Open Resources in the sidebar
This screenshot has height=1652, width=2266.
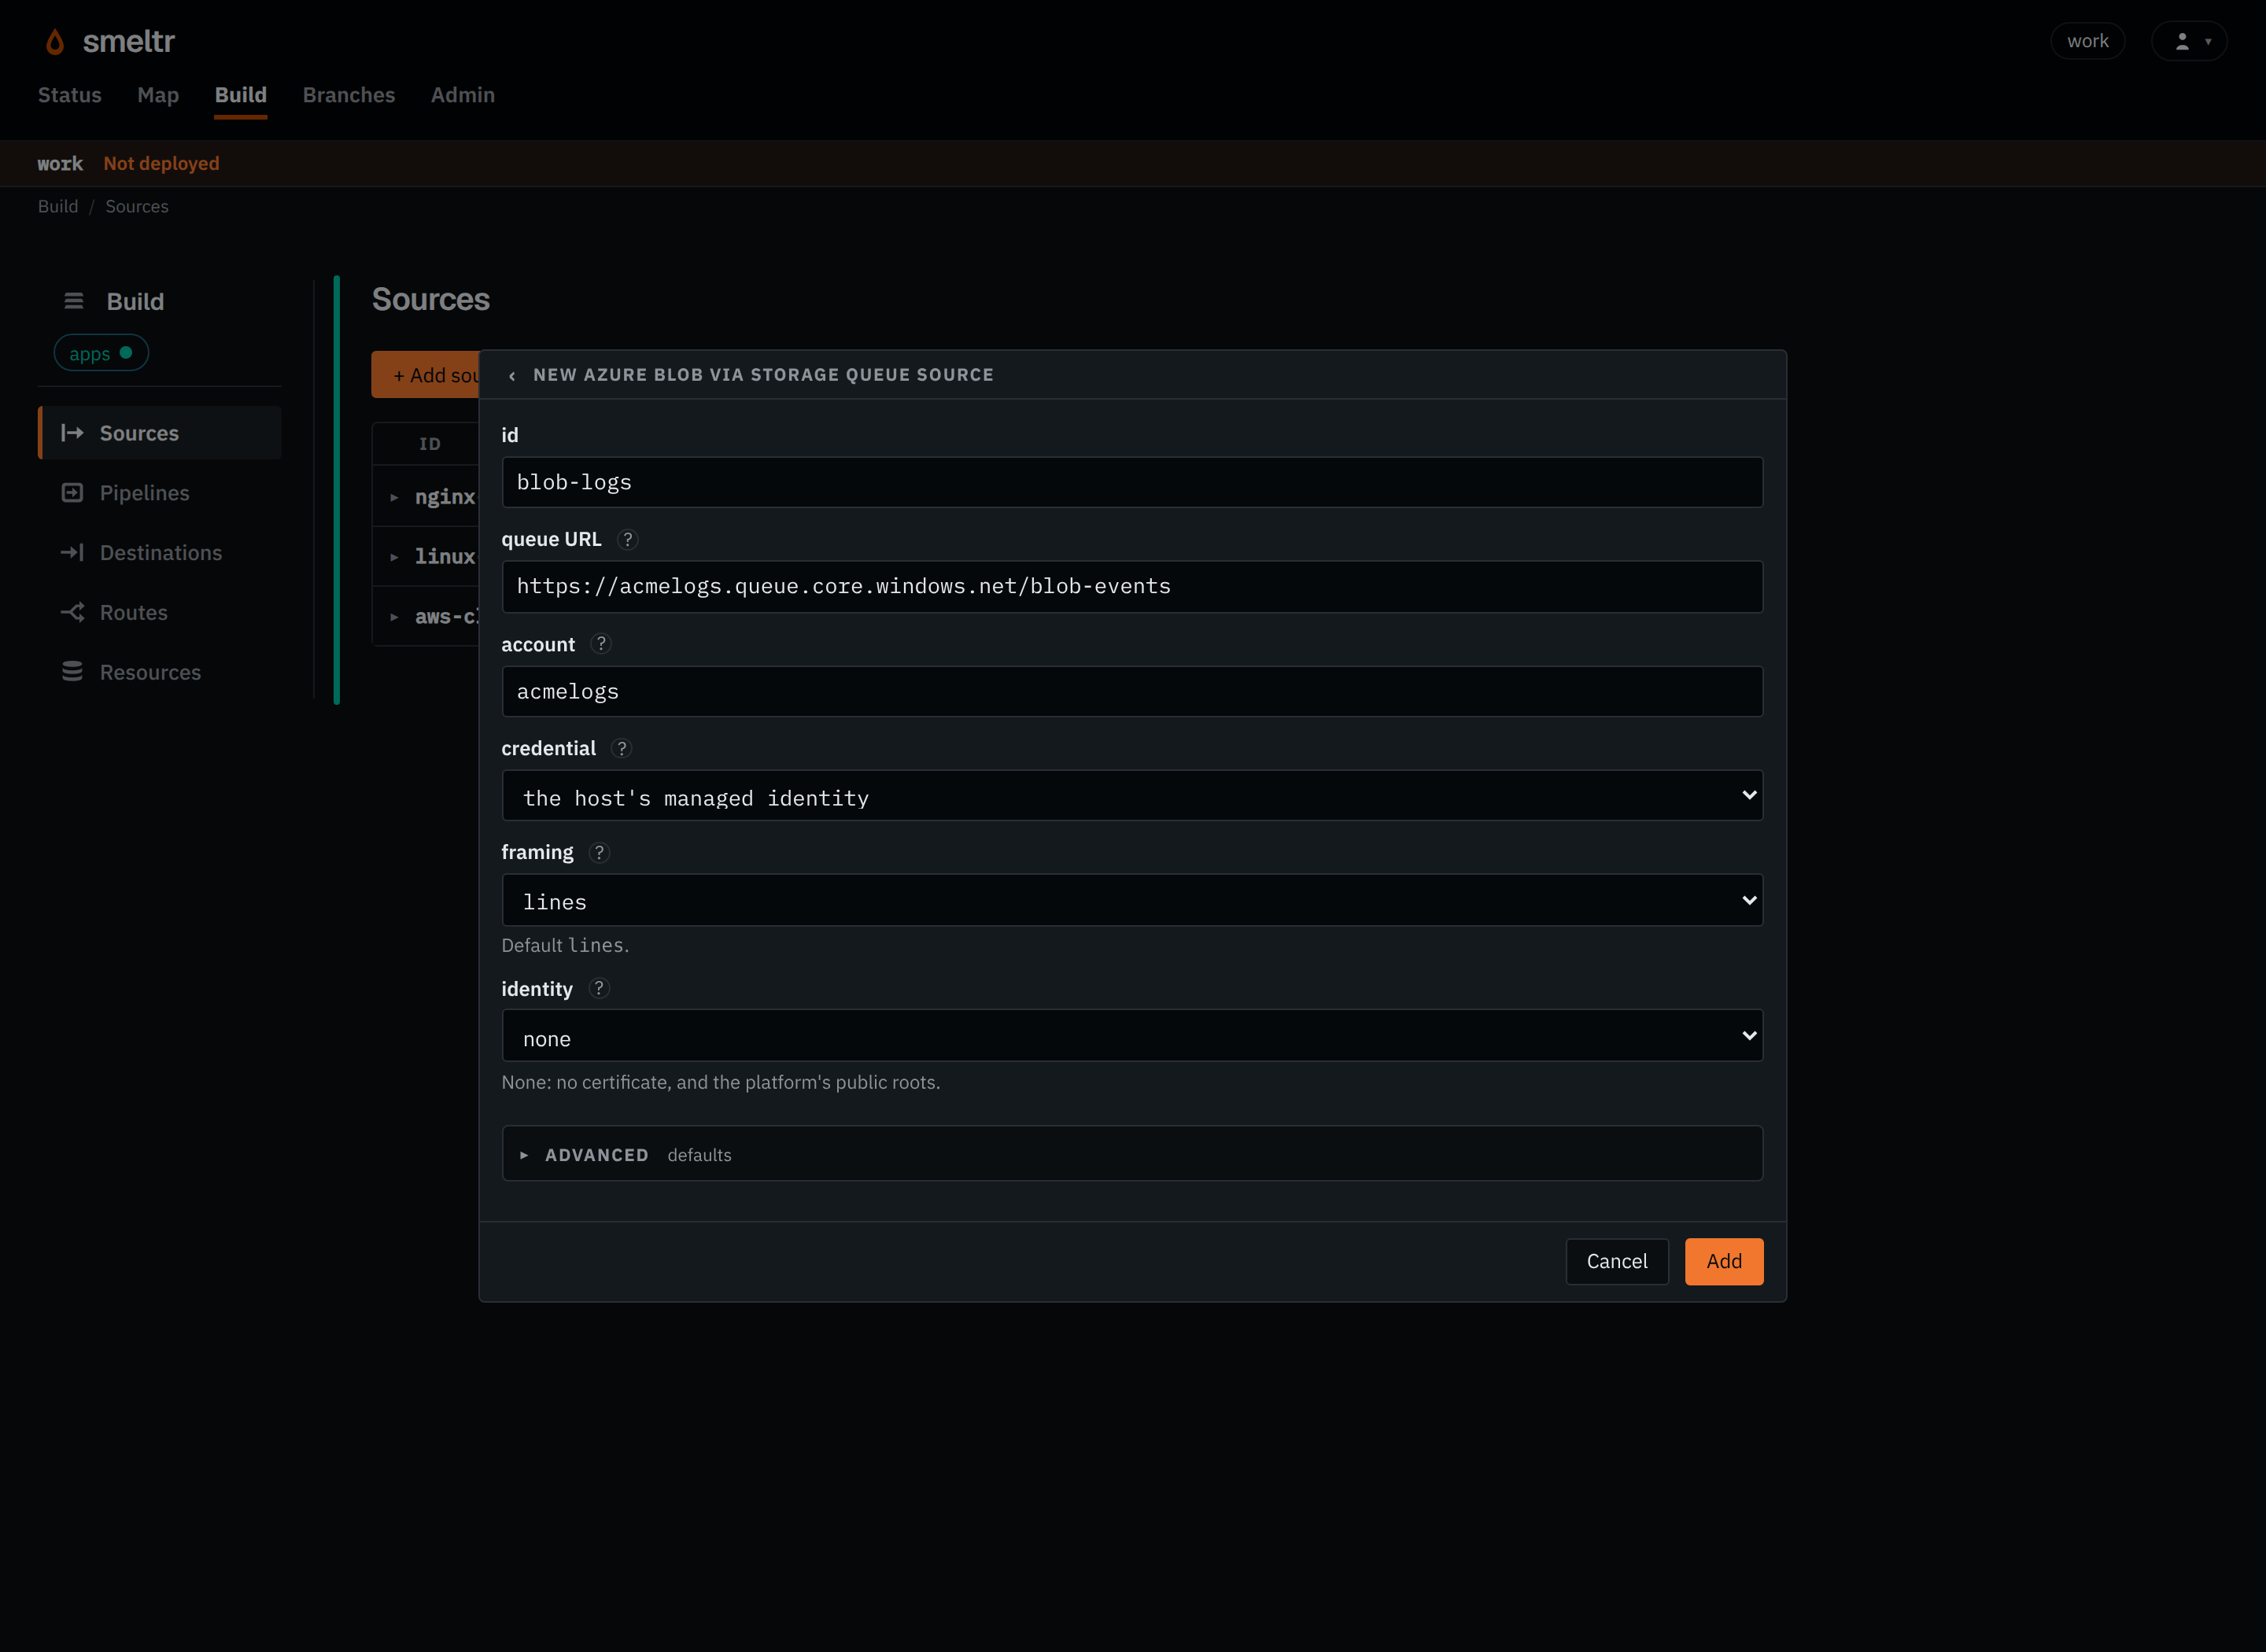(160, 672)
